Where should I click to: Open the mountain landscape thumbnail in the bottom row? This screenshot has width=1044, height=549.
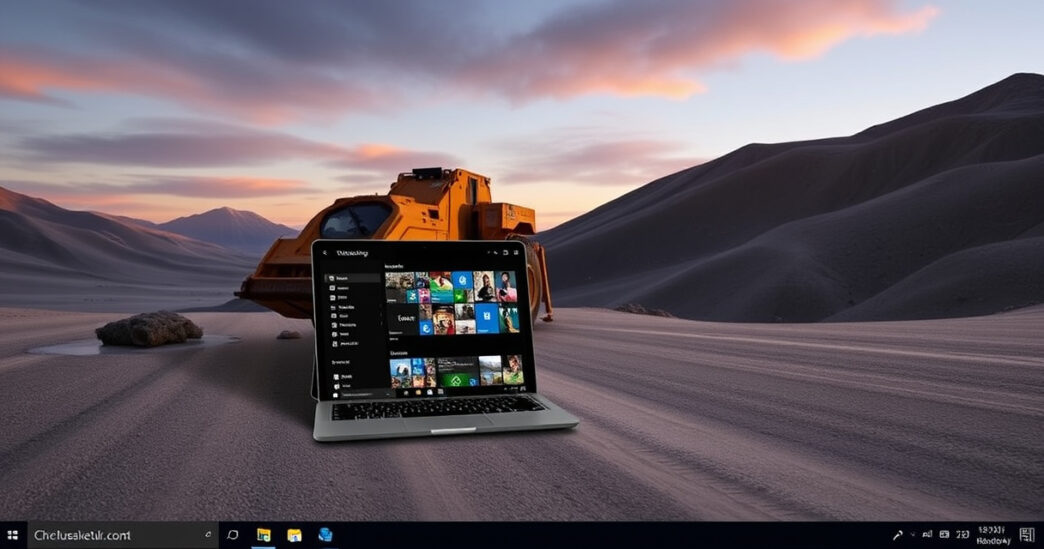click(x=490, y=370)
